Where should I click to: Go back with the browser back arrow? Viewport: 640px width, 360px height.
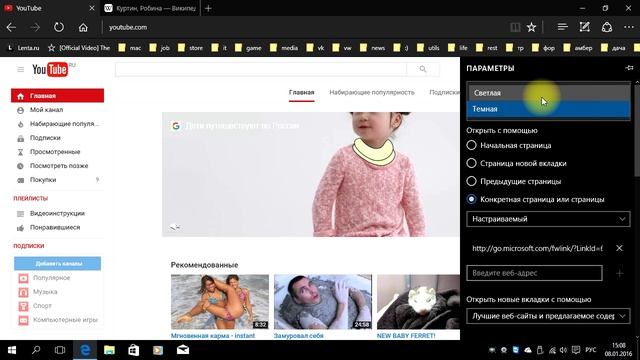[11, 27]
